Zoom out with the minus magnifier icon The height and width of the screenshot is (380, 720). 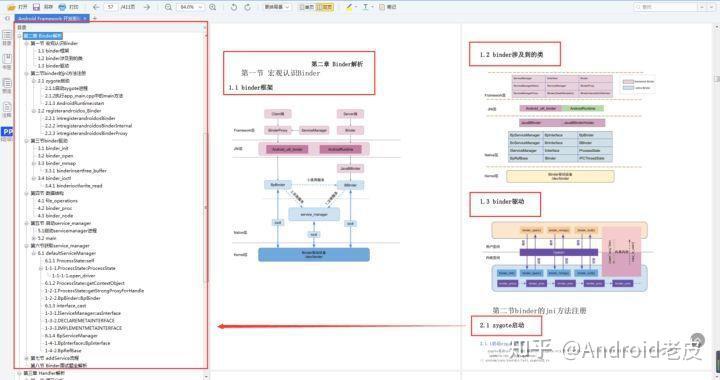coord(169,7)
